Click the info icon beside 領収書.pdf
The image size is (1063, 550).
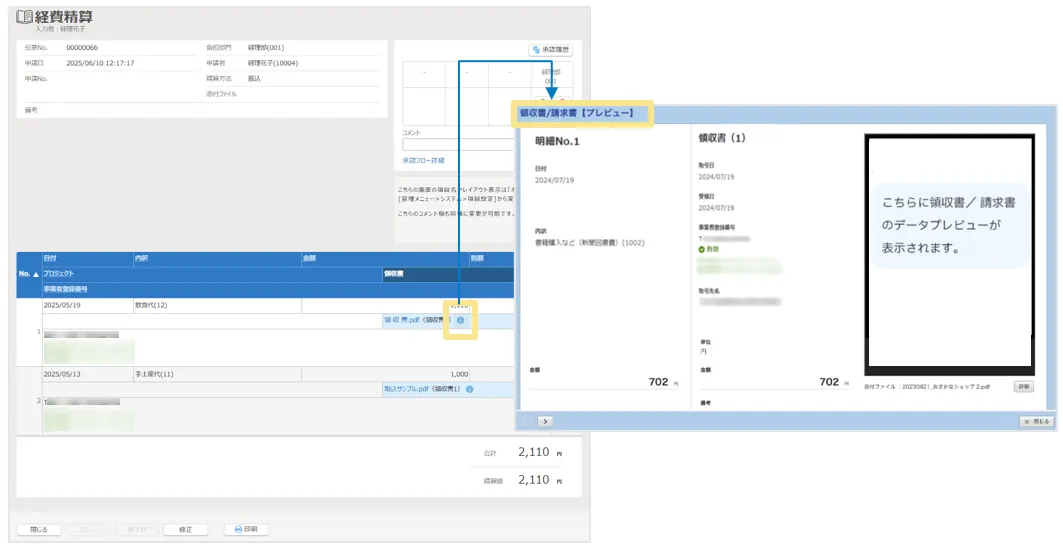[460, 321]
